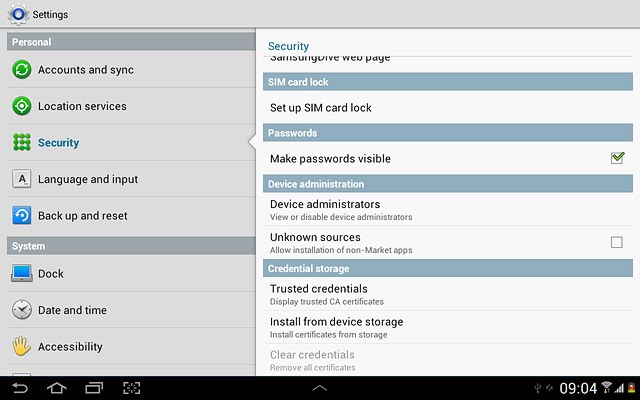Tap the Accounts and sync icon
The height and width of the screenshot is (400, 640).
click(x=22, y=69)
